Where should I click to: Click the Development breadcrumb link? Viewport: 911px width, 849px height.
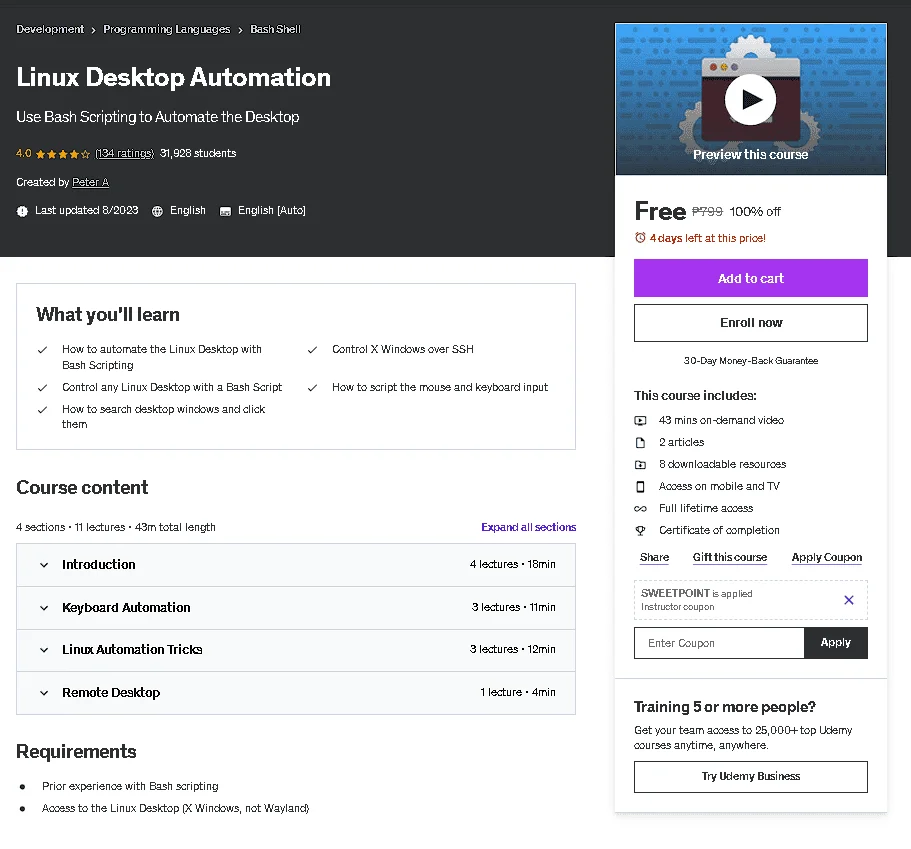tap(50, 29)
